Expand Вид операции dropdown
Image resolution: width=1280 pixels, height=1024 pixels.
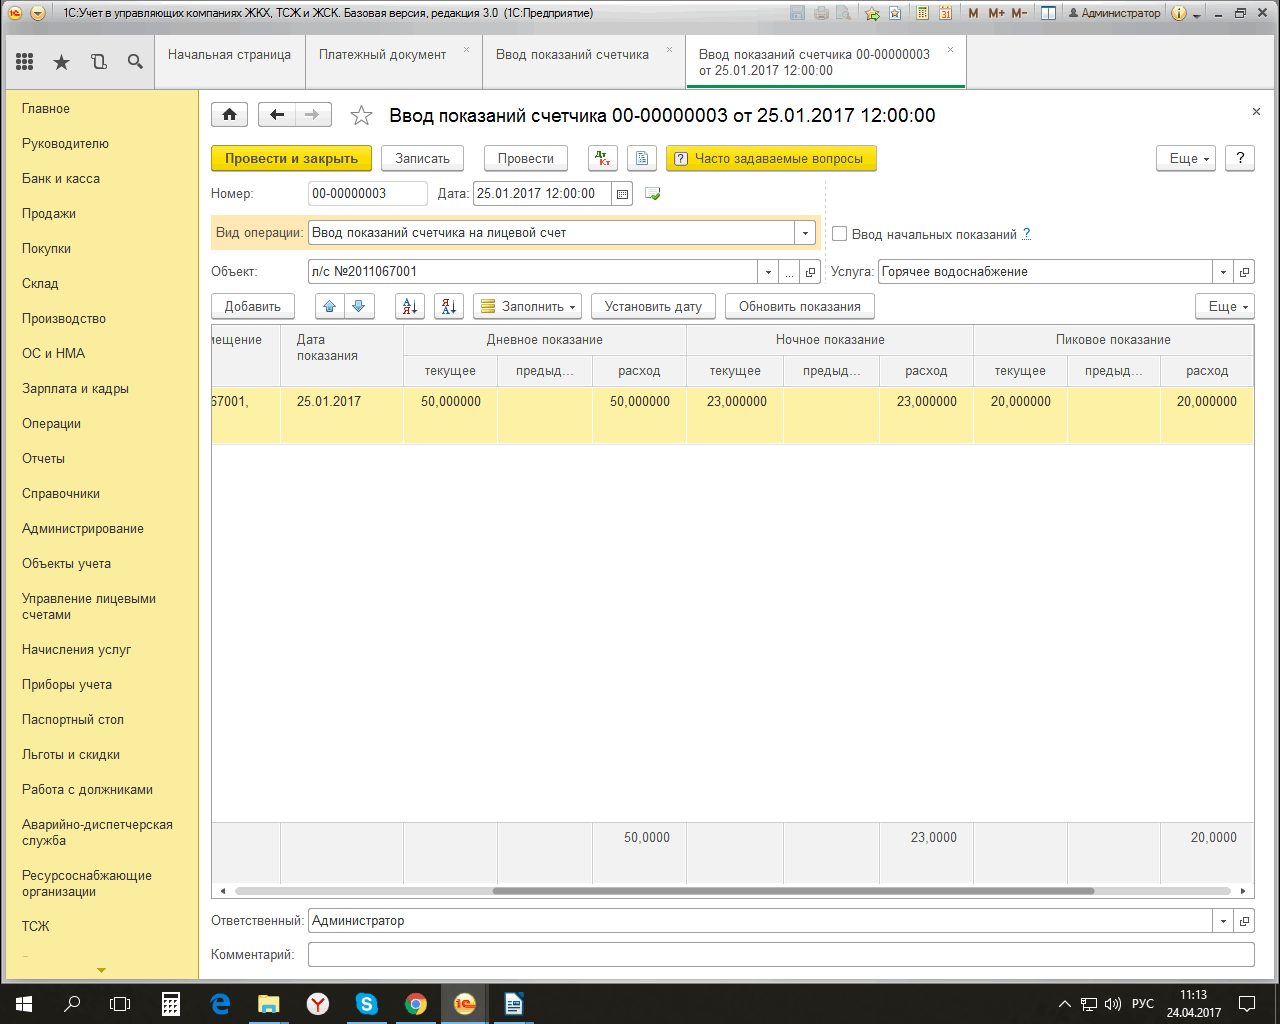806,233
